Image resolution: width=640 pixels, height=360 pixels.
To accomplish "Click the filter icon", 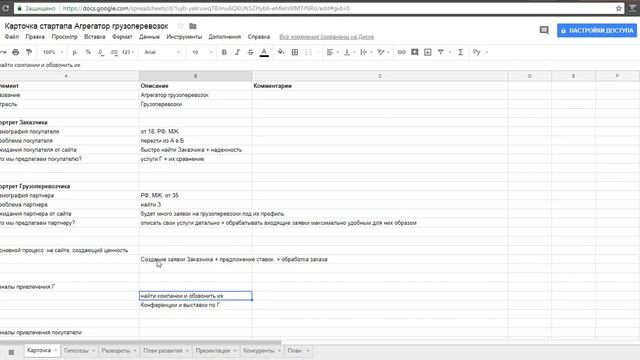I will pyautogui.click(x=441, y=52).
